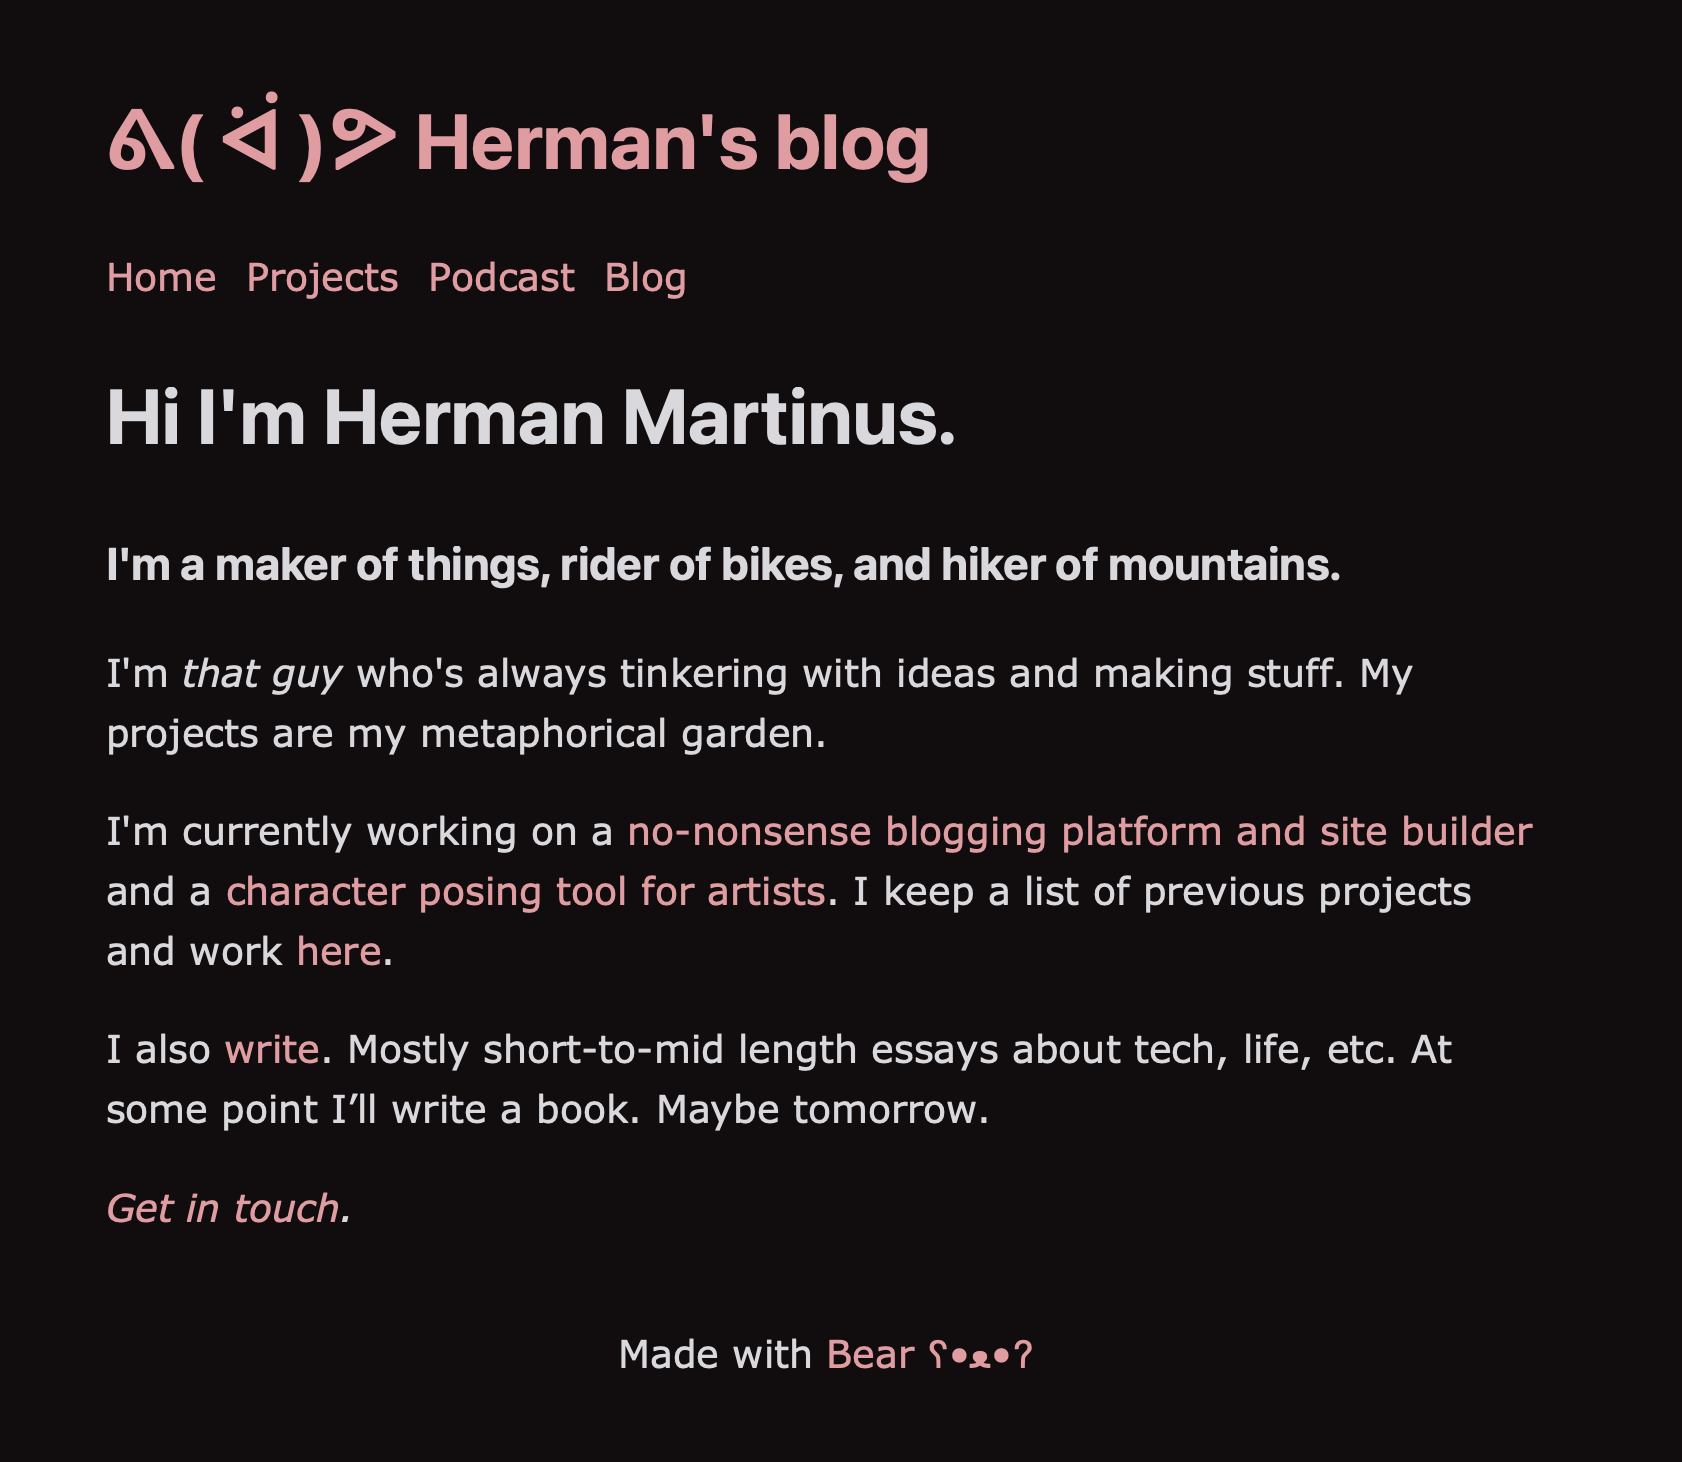Click the words "metaphorical garden"
The image size is (1682, 1462).
(622, 734)
